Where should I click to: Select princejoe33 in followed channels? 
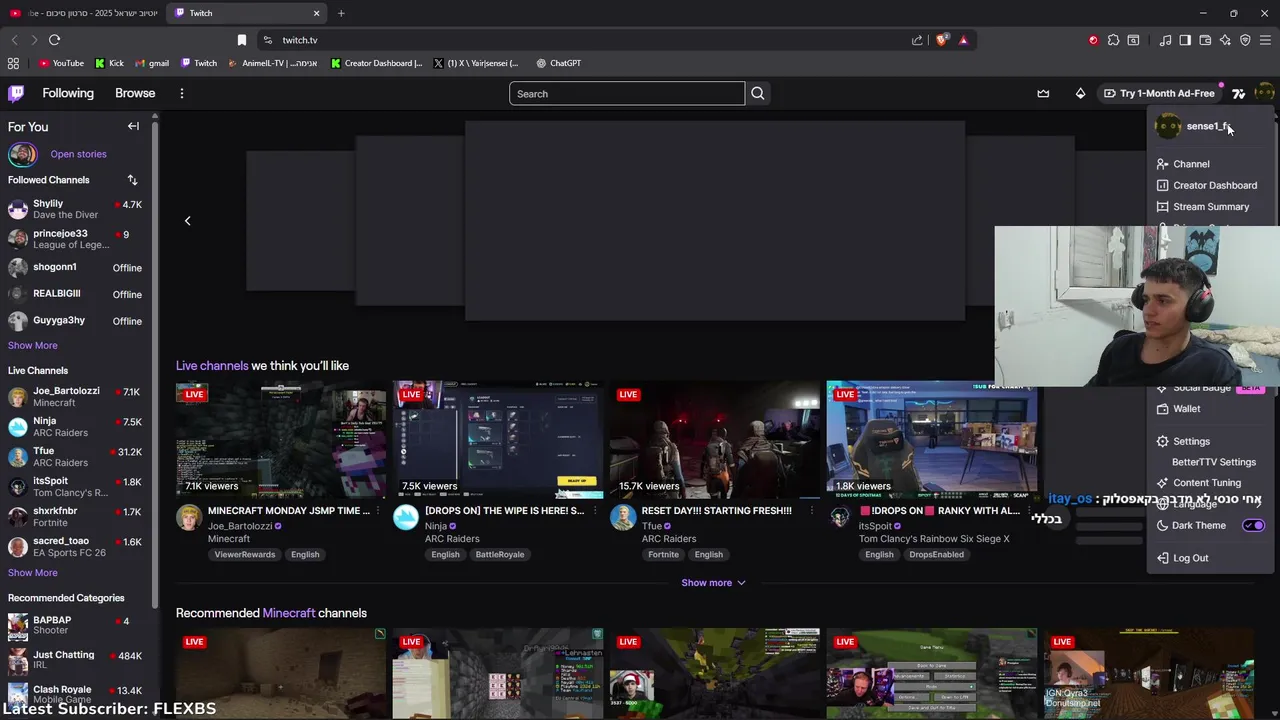click(x=75, y=239)
